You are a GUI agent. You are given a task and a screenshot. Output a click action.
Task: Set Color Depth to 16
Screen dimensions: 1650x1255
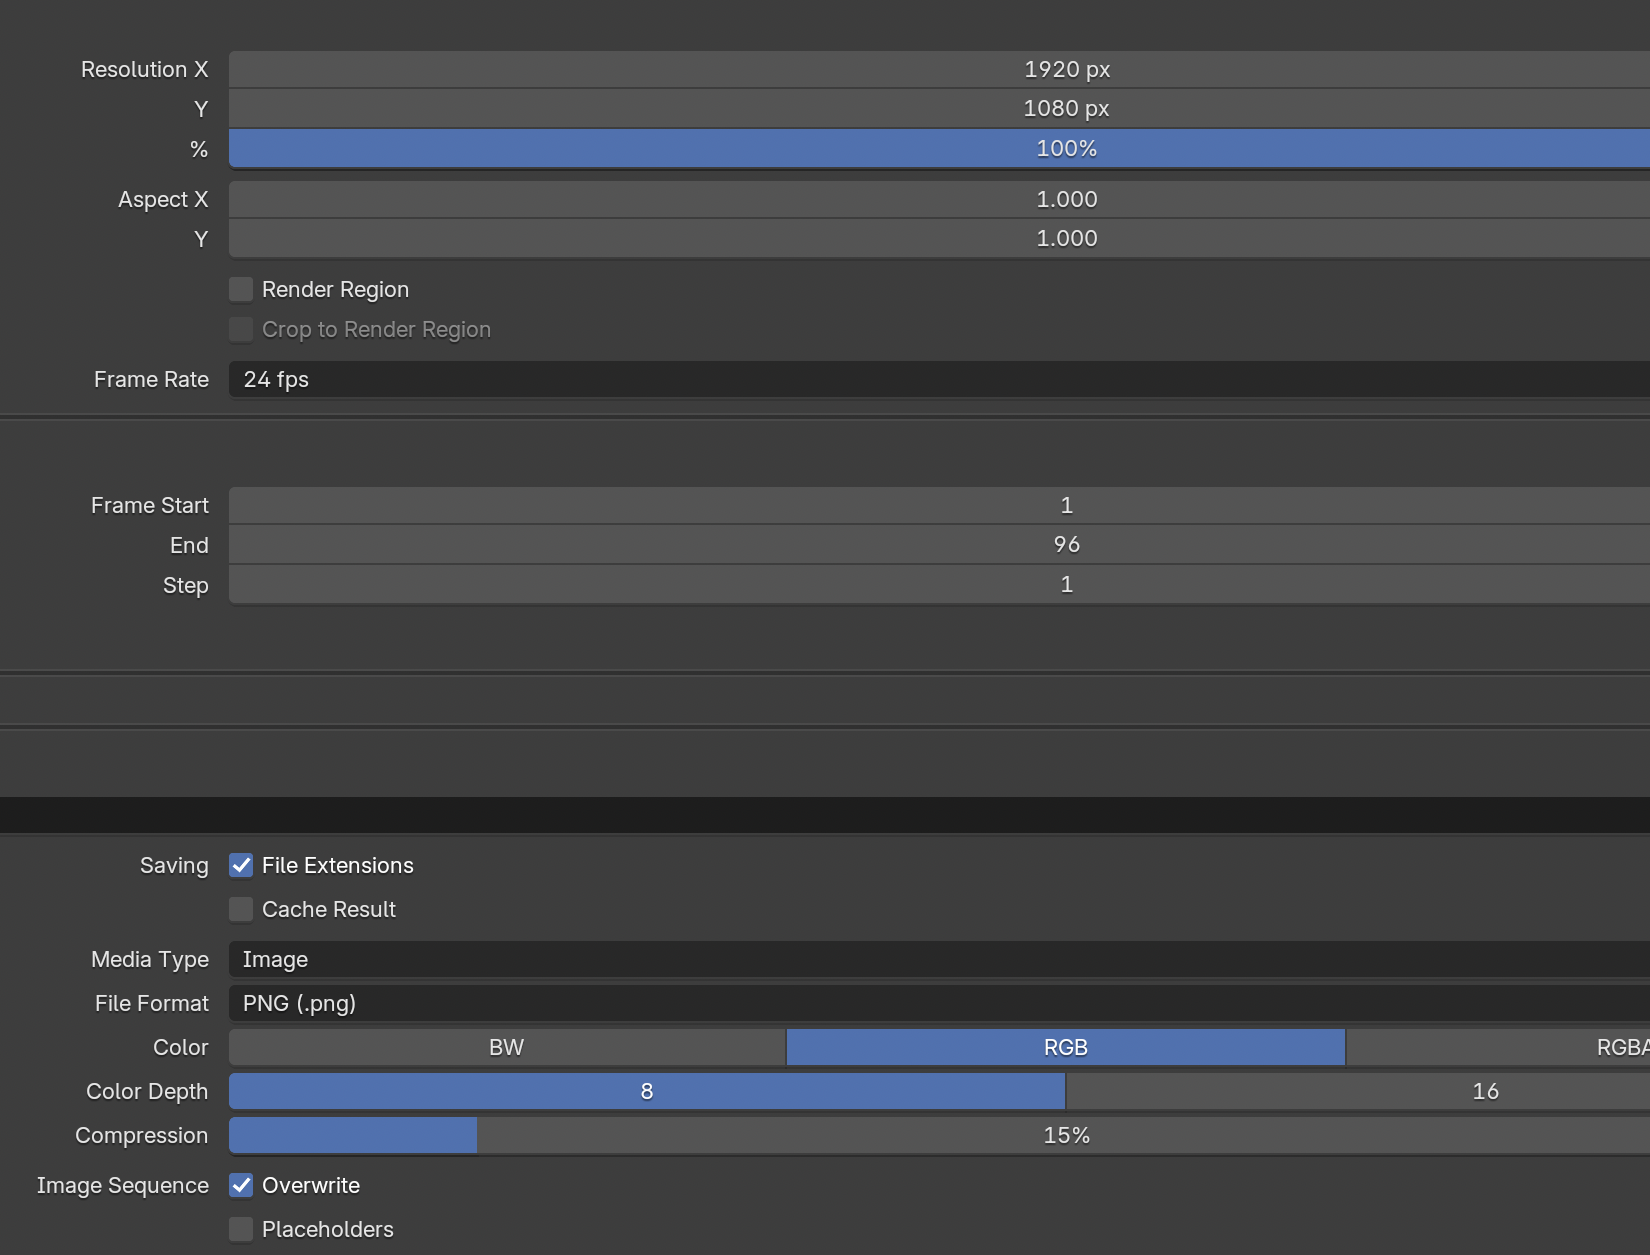click(x=1358, y=1091)
